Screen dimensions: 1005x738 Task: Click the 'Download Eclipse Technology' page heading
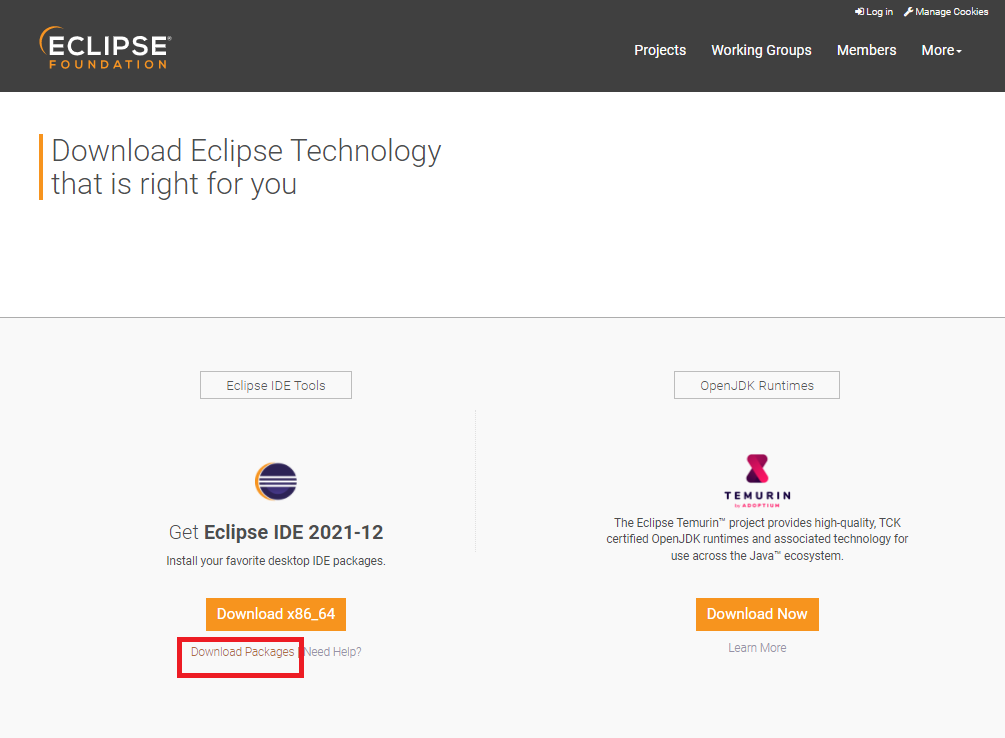click(246, 167)
